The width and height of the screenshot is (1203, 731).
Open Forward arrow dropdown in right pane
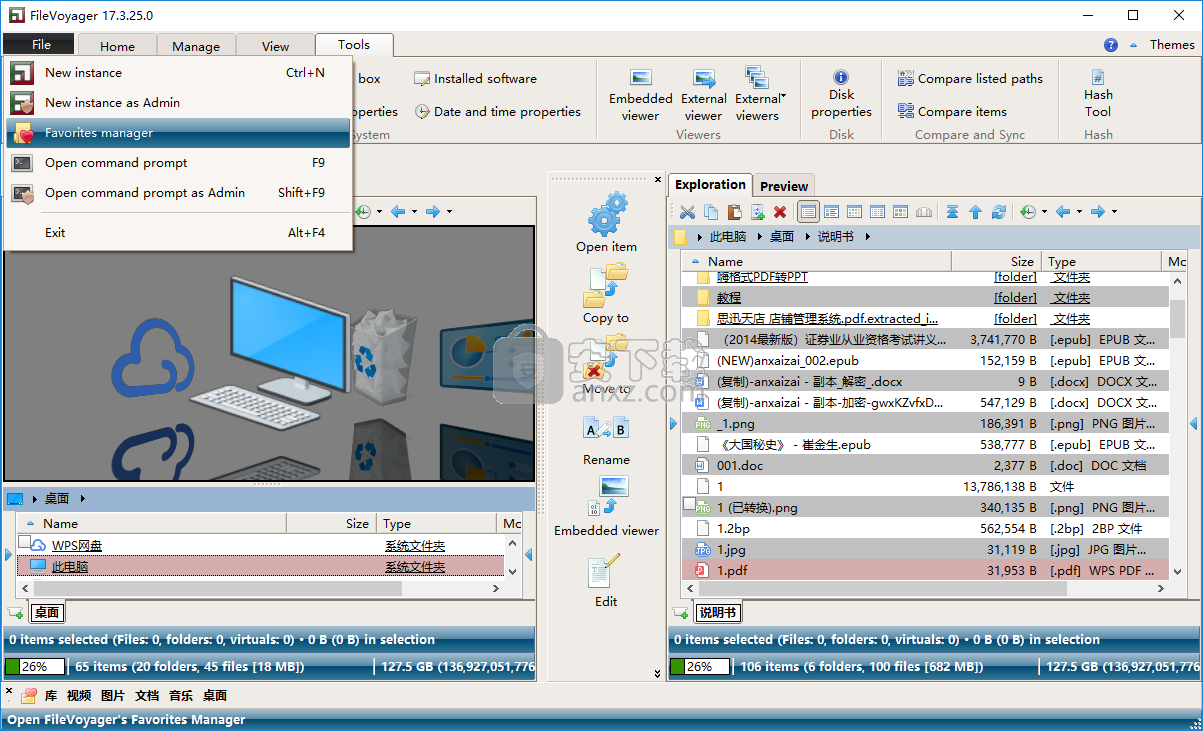point(1114,212)
